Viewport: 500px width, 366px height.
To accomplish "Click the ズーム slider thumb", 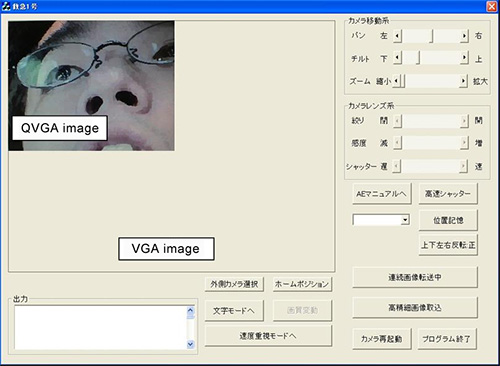I will [402, 81].
